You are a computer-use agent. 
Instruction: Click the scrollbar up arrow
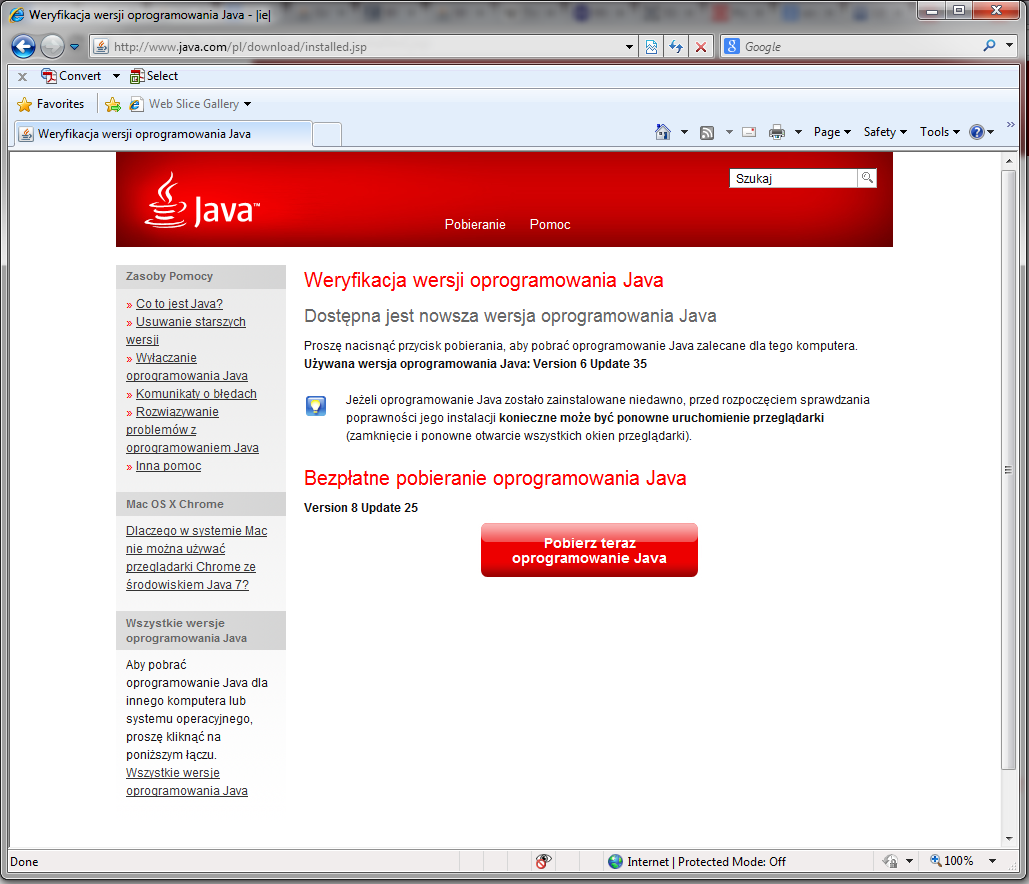[1009, 161]
